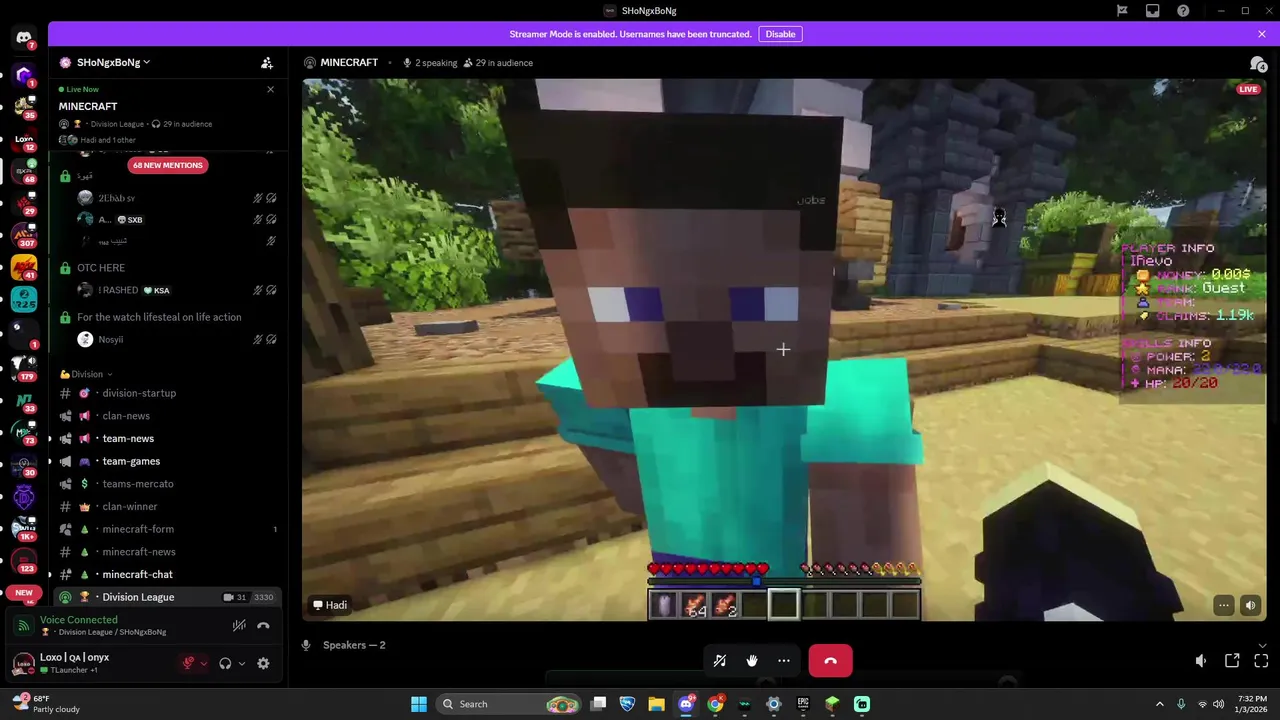The width and height of the screenshot is (1280, 720).
Task: Open microphone input options dropdown arrow
Action: pyautogui.click(x=203, y=664)
